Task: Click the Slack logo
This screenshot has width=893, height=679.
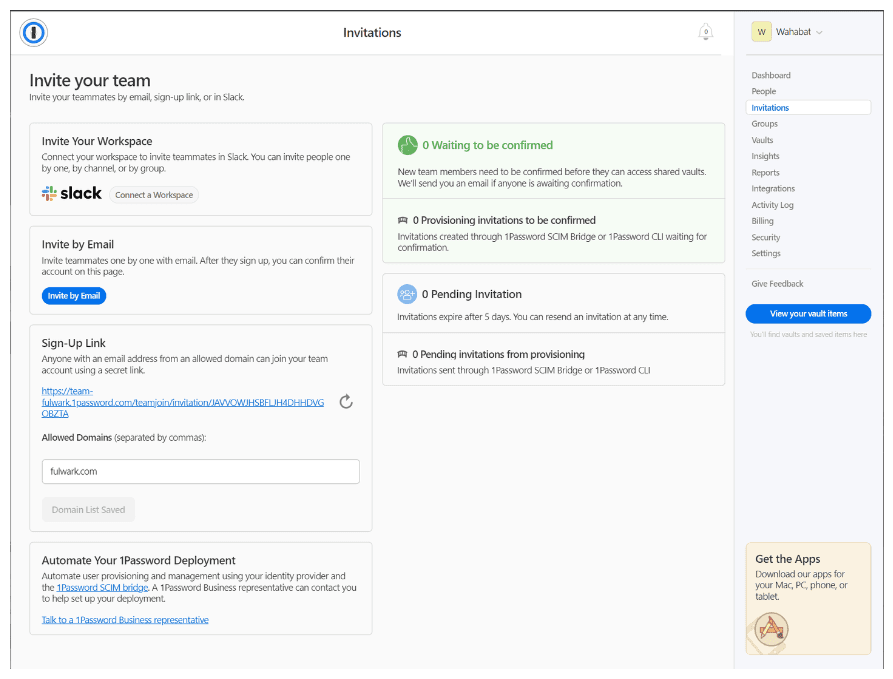Action: 71,194
